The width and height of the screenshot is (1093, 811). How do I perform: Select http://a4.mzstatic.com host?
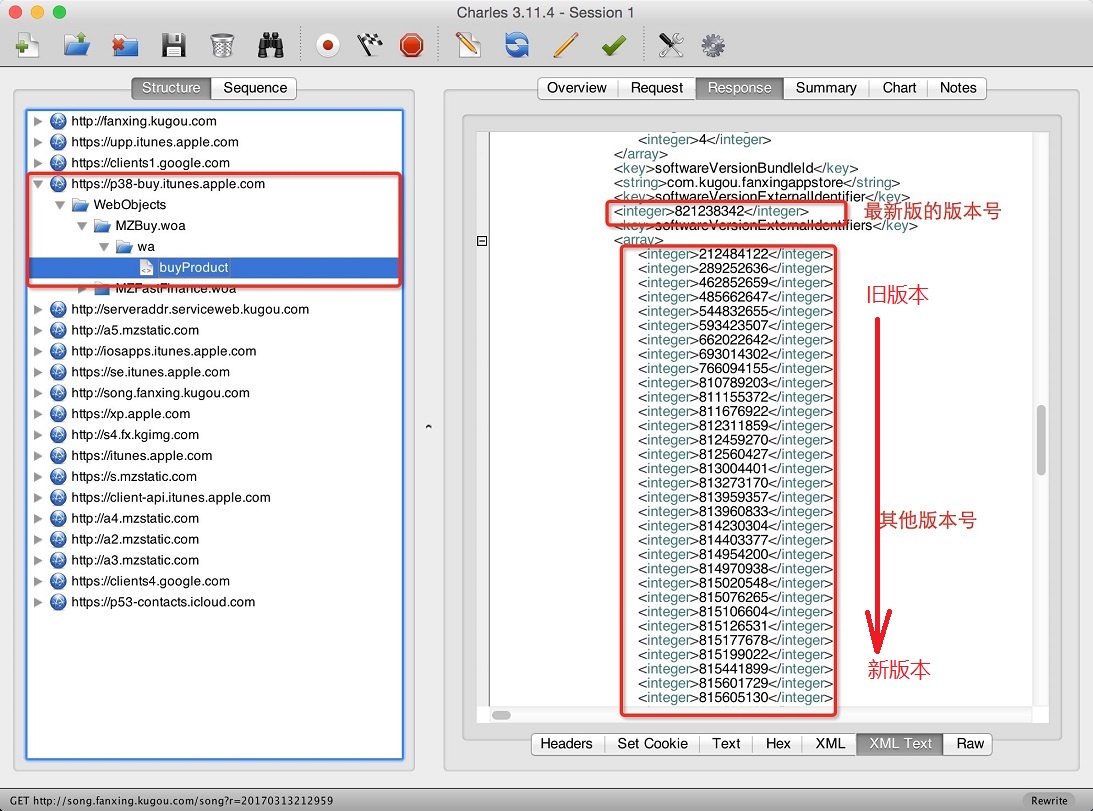coord(135,519)
